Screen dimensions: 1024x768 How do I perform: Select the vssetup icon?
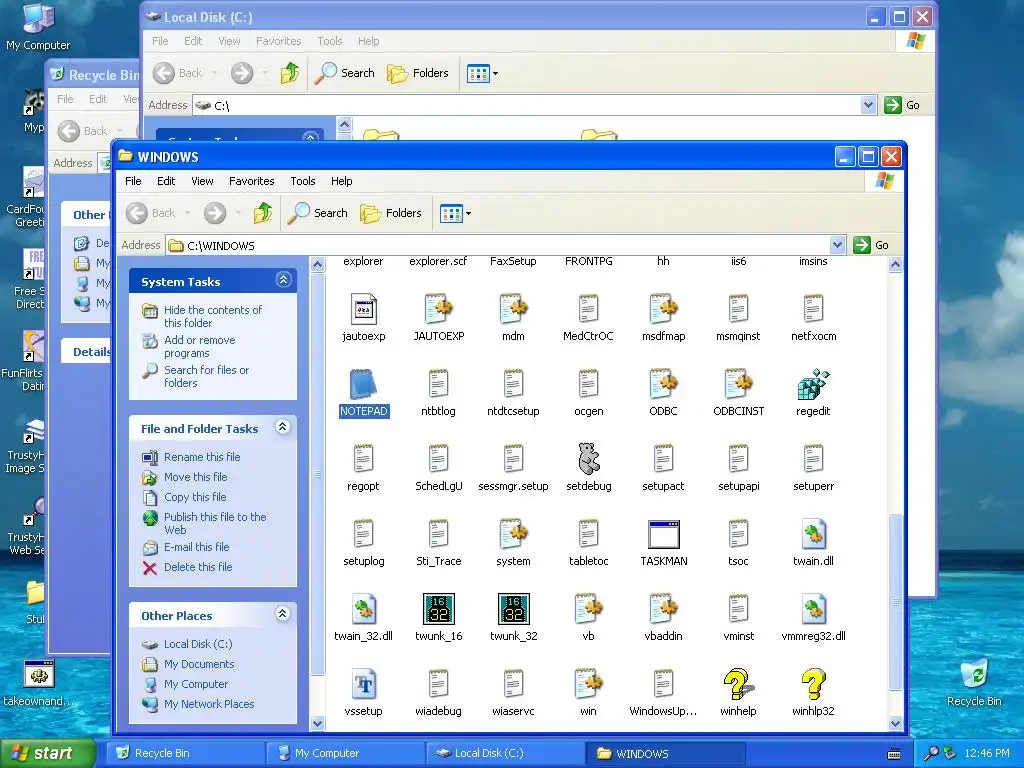tap(363, 684)
